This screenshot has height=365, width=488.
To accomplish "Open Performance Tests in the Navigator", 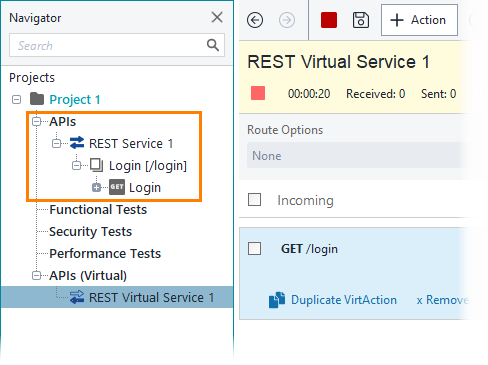I will coord(105,254).
